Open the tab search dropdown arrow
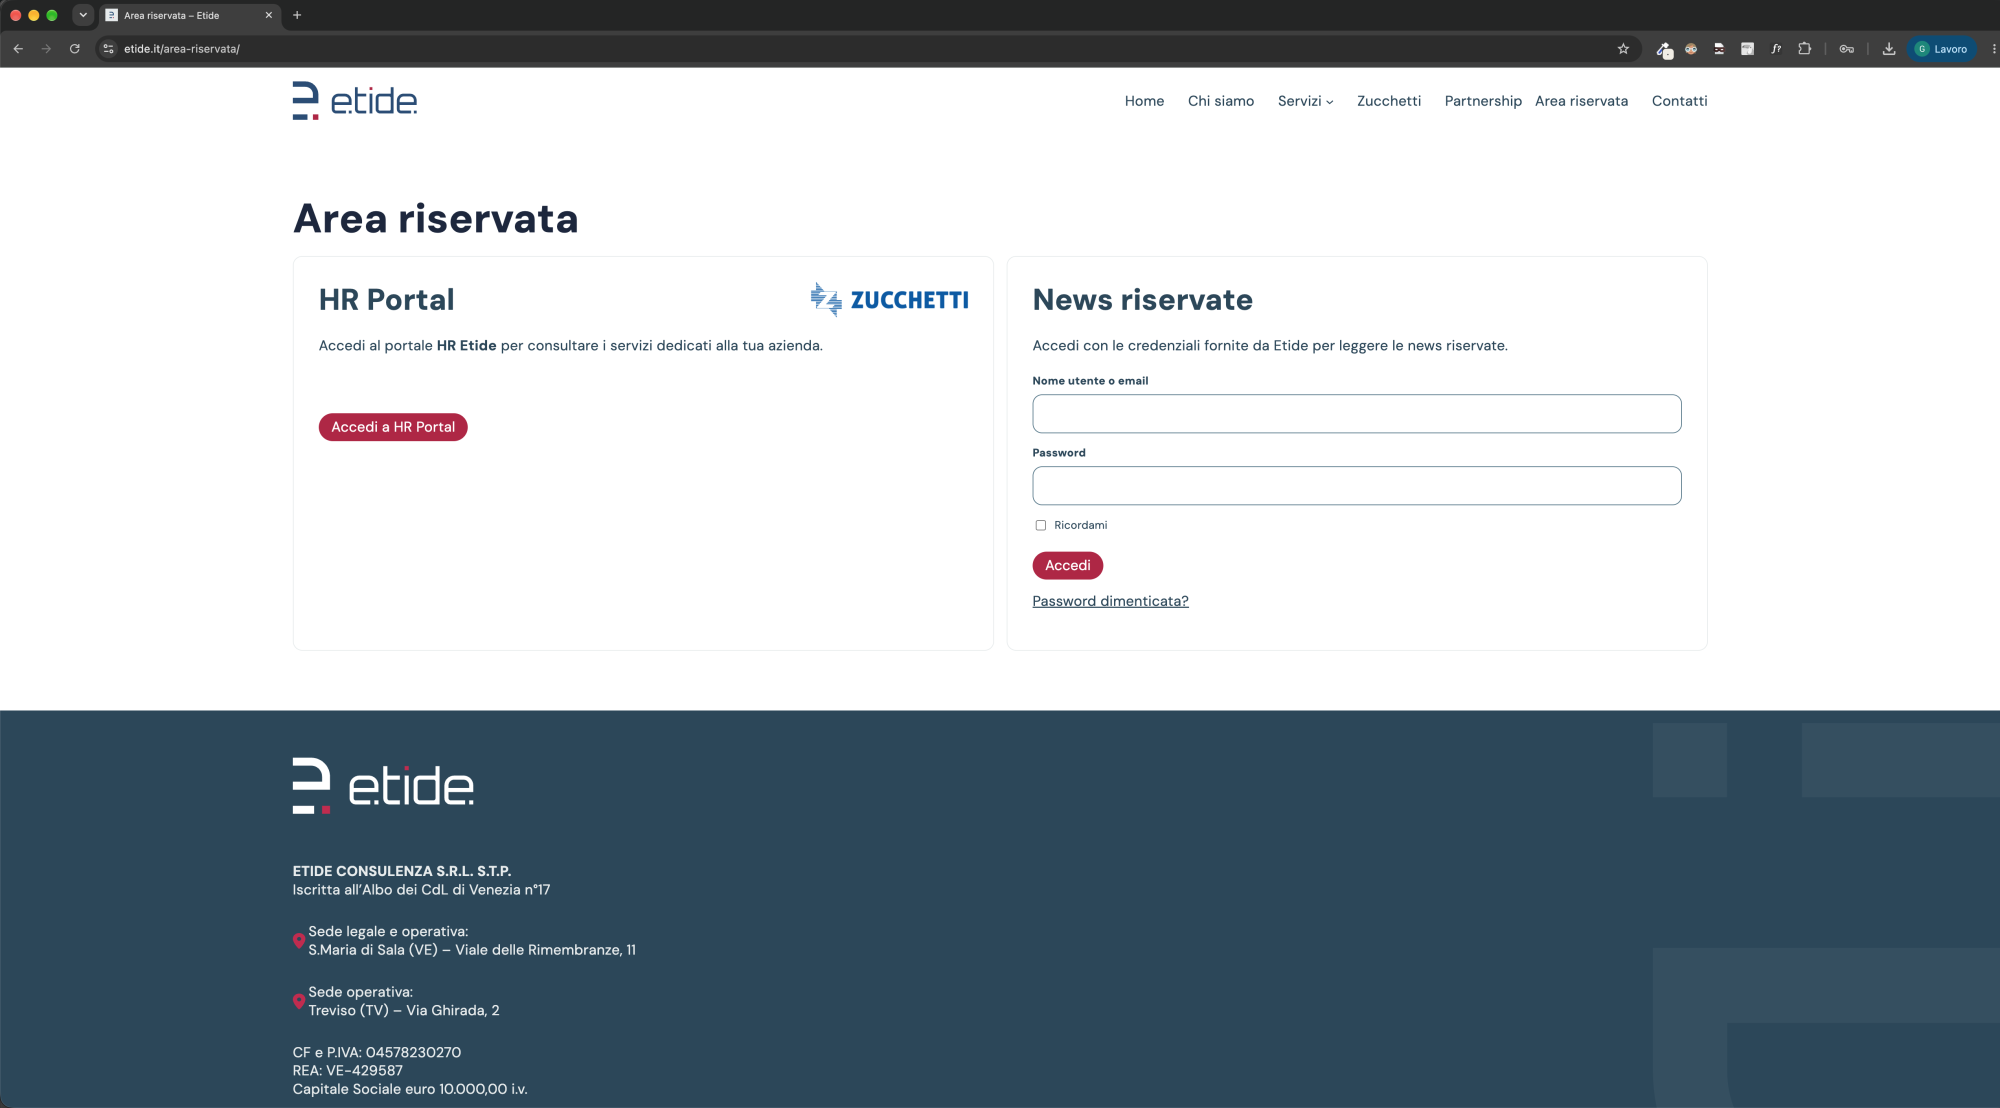 pyautogui.click(x=83, y=15)
